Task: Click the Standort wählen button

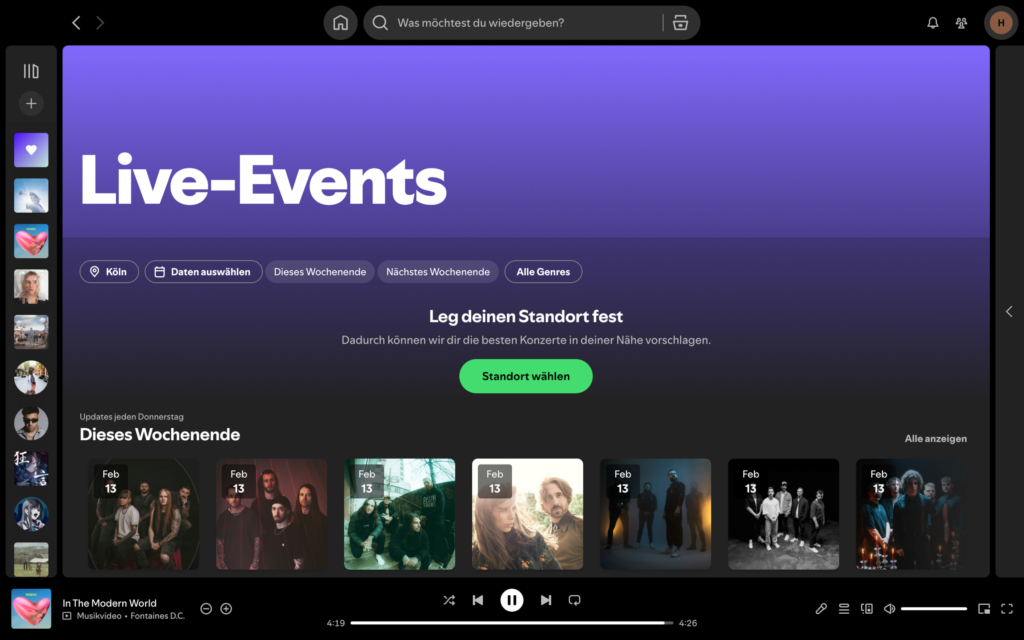Action: coord(525,376)
